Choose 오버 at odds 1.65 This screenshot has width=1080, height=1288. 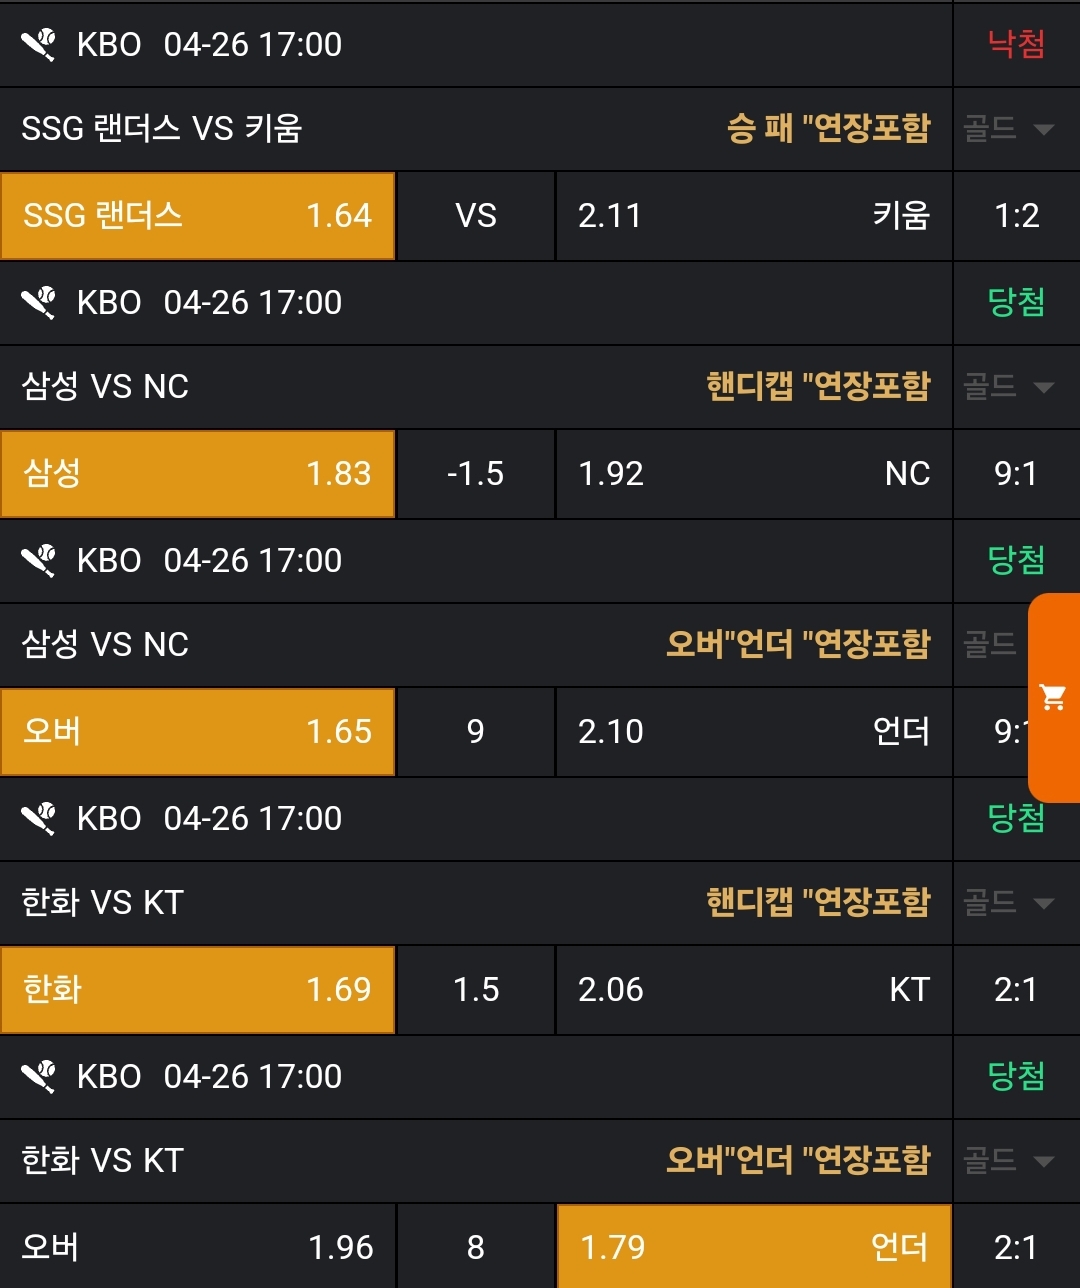point(198,732)
